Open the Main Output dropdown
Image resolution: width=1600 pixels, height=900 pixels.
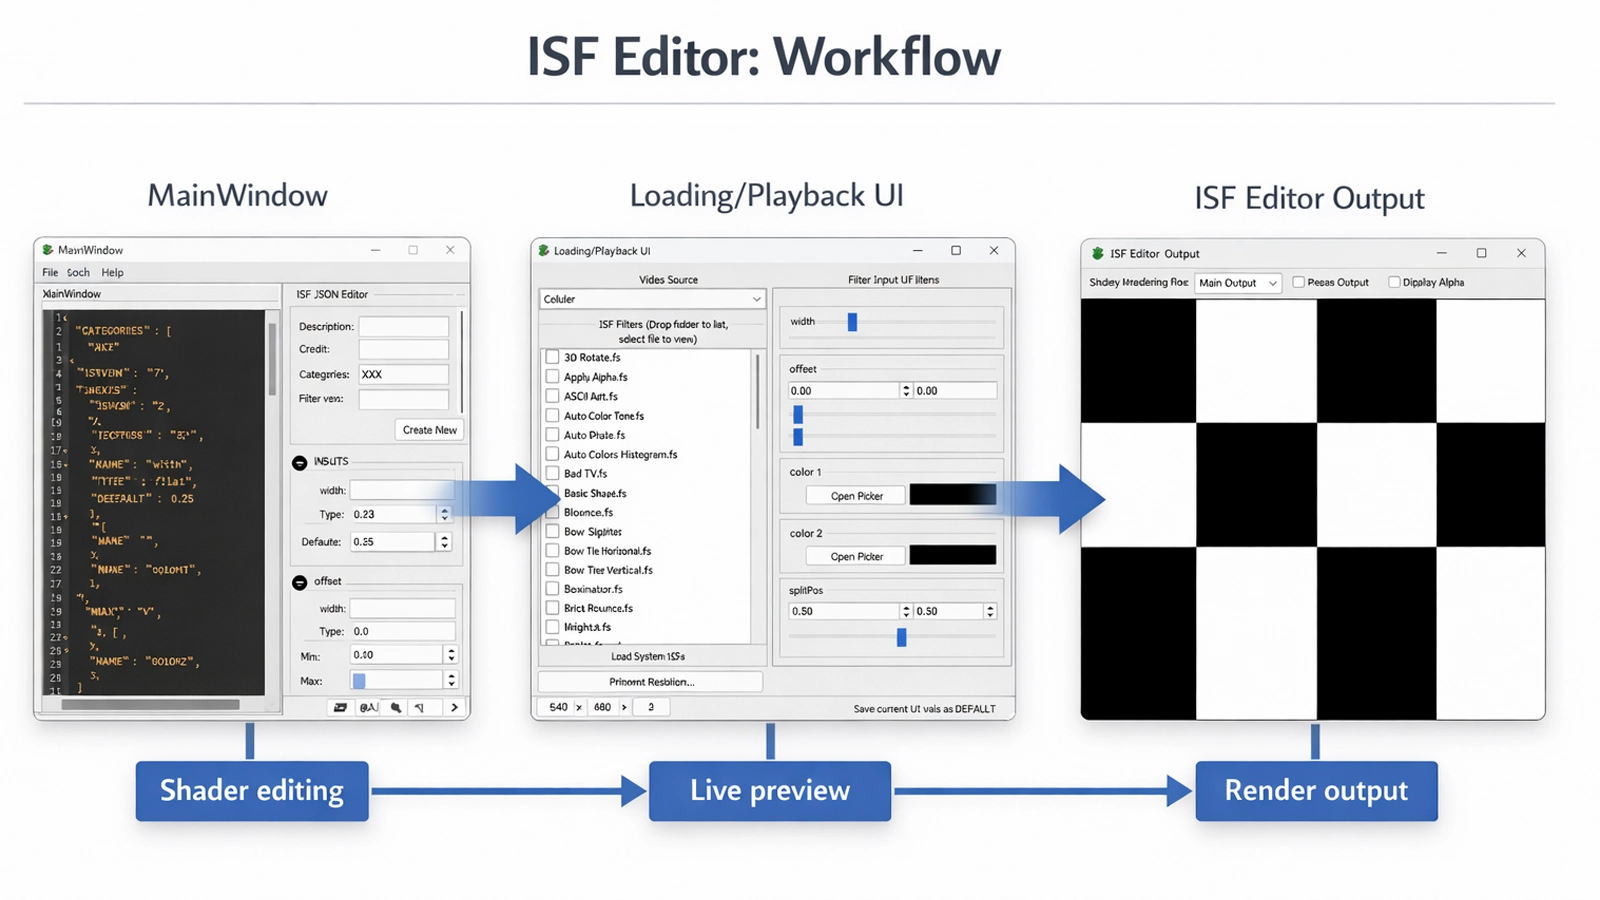[1238, 283]
